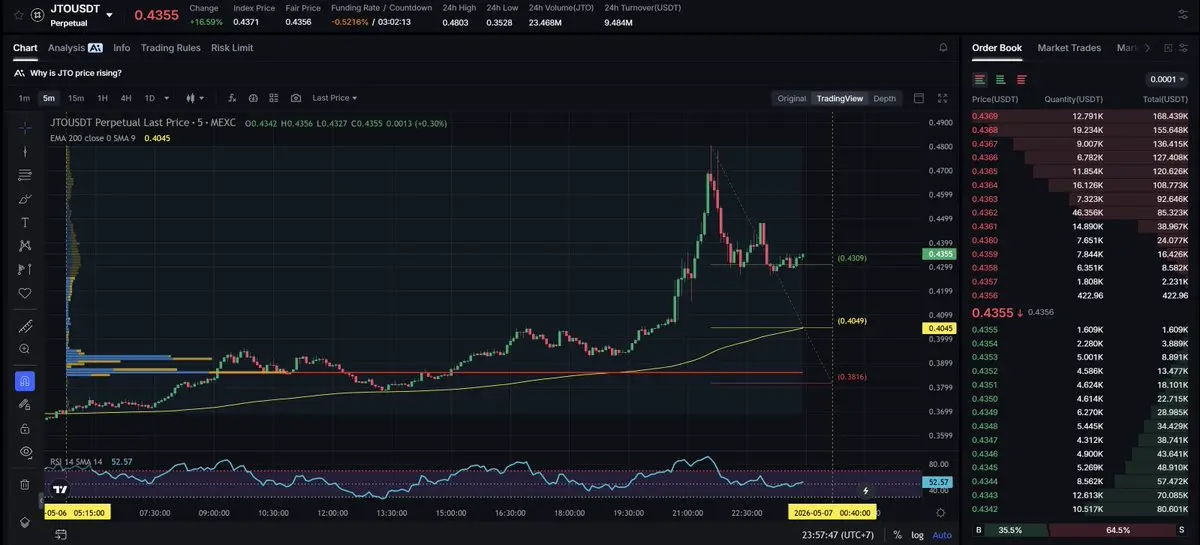Switch chart to Original view
This screenshot has height=545, width=1200.
tap(792, 98)
